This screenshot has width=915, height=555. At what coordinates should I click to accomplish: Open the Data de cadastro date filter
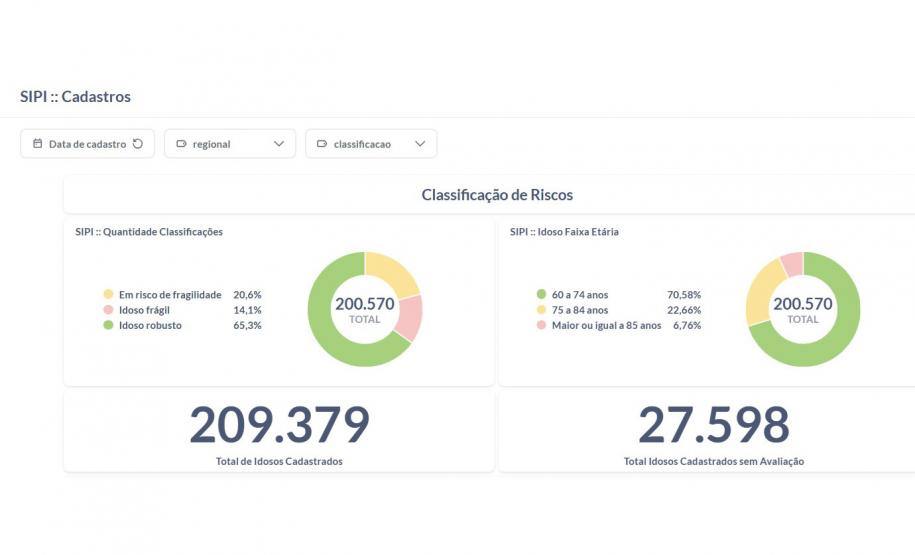86,144
